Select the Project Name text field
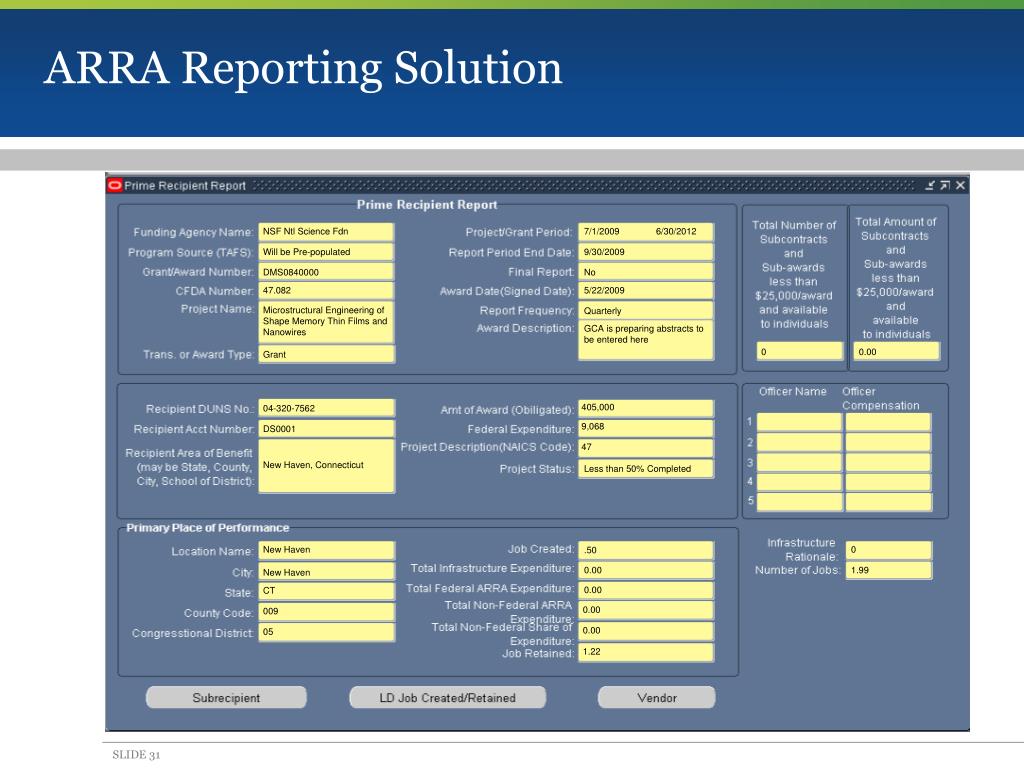Image resolution: width=1024 pixels, height=768 pixels. pos(327,321)
